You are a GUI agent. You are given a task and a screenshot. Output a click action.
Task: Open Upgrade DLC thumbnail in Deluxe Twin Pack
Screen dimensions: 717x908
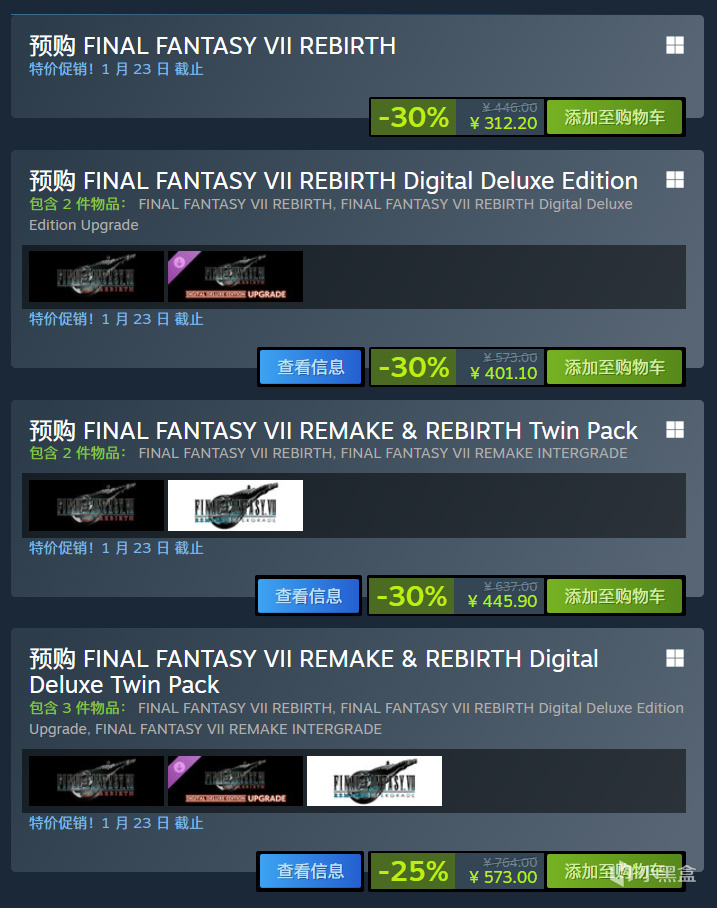click(x=235, y=781)
